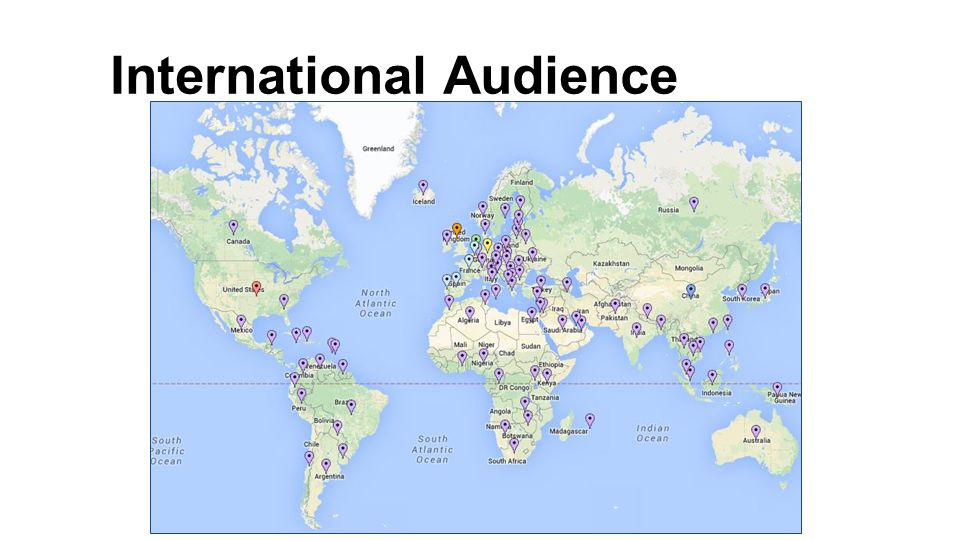
Task: Select the Argentina label
Action: [329, 476]
